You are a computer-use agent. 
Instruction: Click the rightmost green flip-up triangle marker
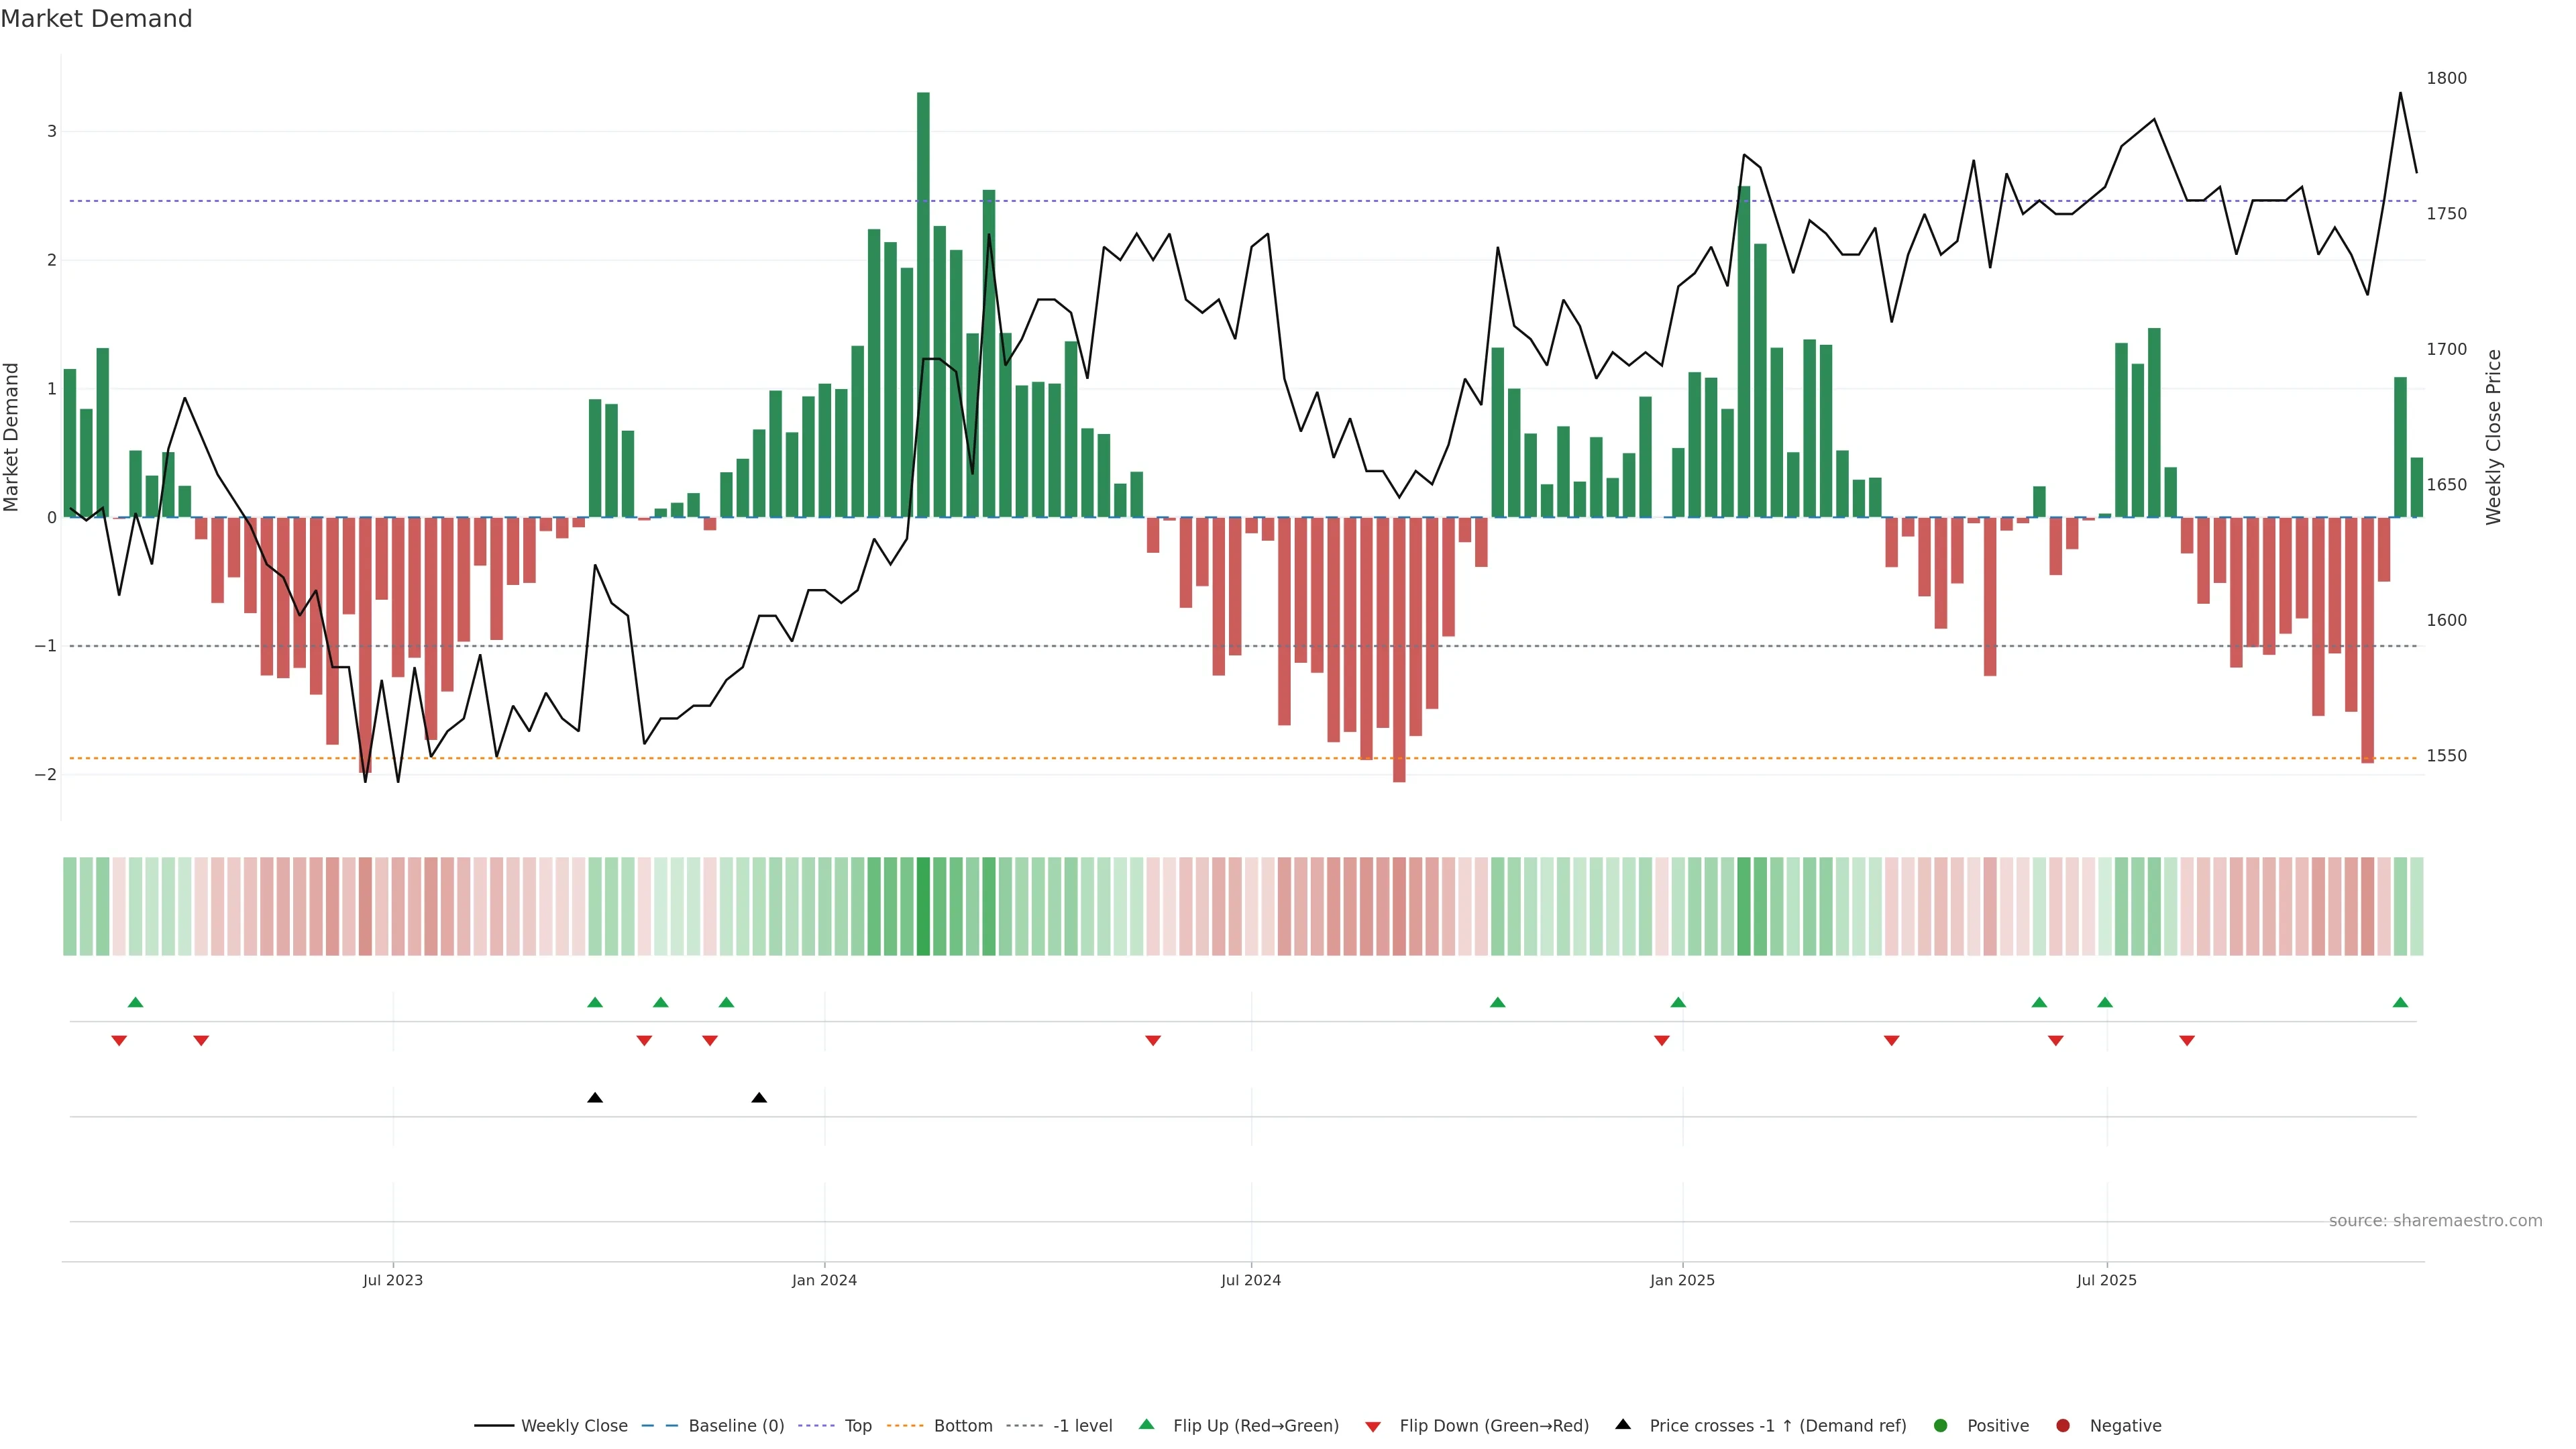tap(2400, 1002)
